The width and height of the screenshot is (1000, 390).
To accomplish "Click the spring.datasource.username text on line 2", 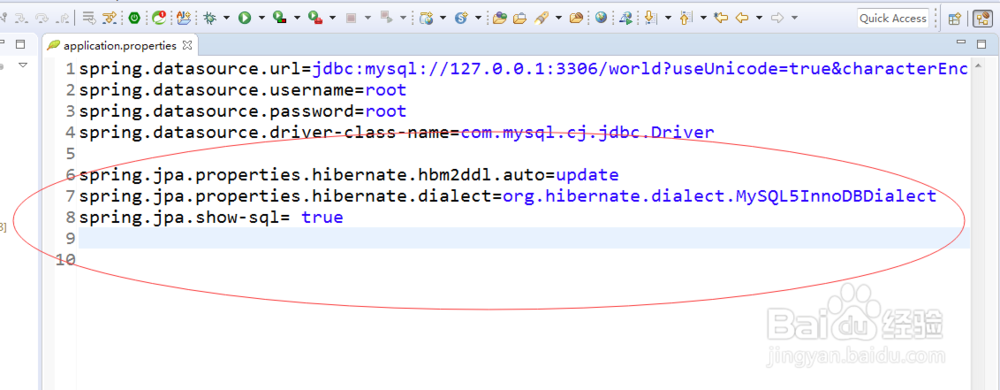I will (217, 90).
